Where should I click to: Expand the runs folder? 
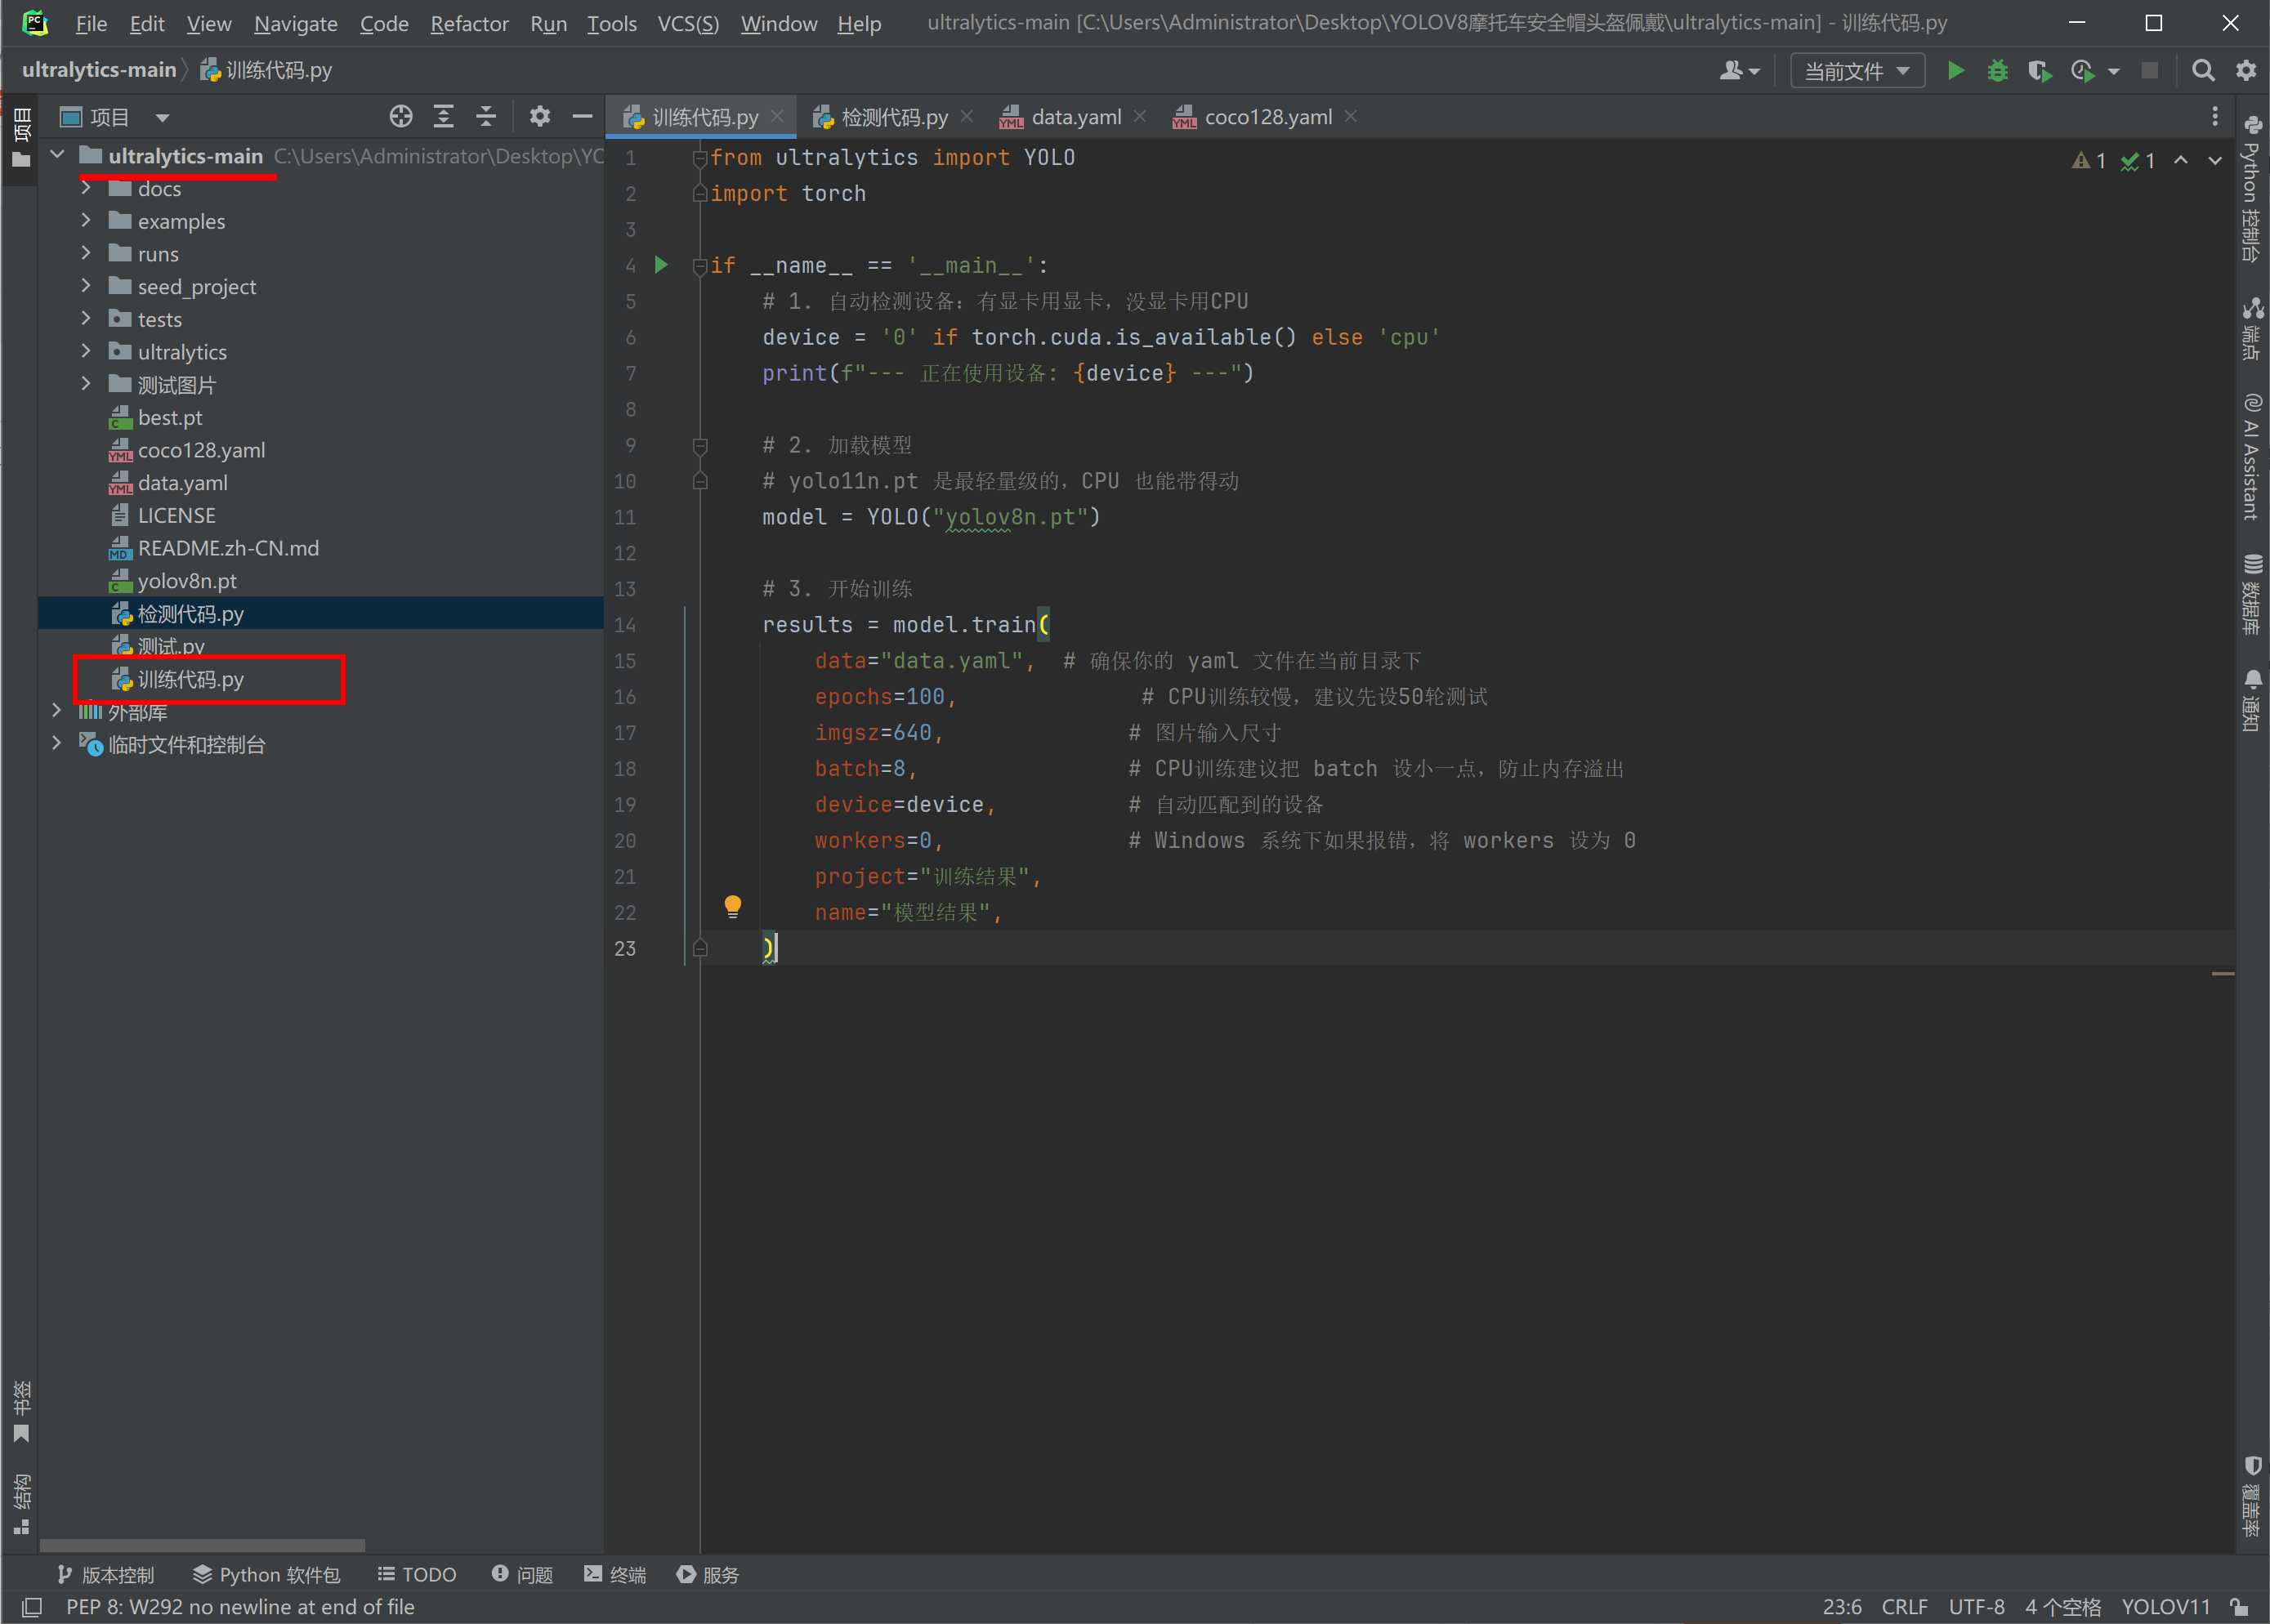(x=86, y=254)
